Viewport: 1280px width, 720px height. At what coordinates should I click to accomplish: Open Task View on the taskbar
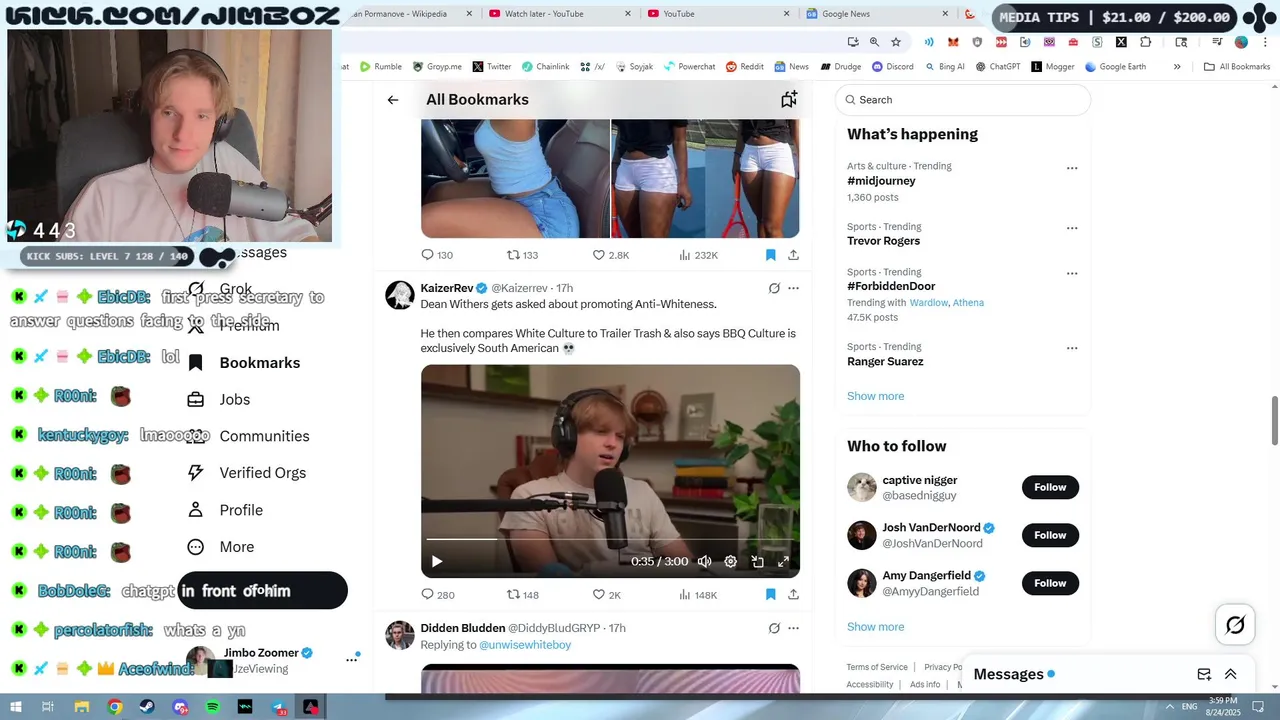(x=47, y=707)
